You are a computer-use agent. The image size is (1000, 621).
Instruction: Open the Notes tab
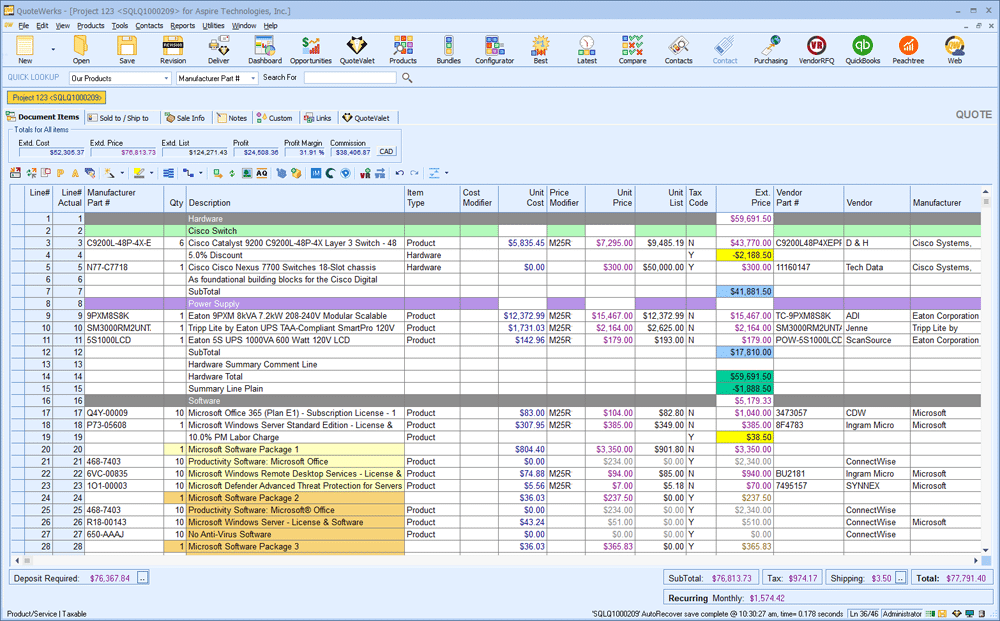233,117
